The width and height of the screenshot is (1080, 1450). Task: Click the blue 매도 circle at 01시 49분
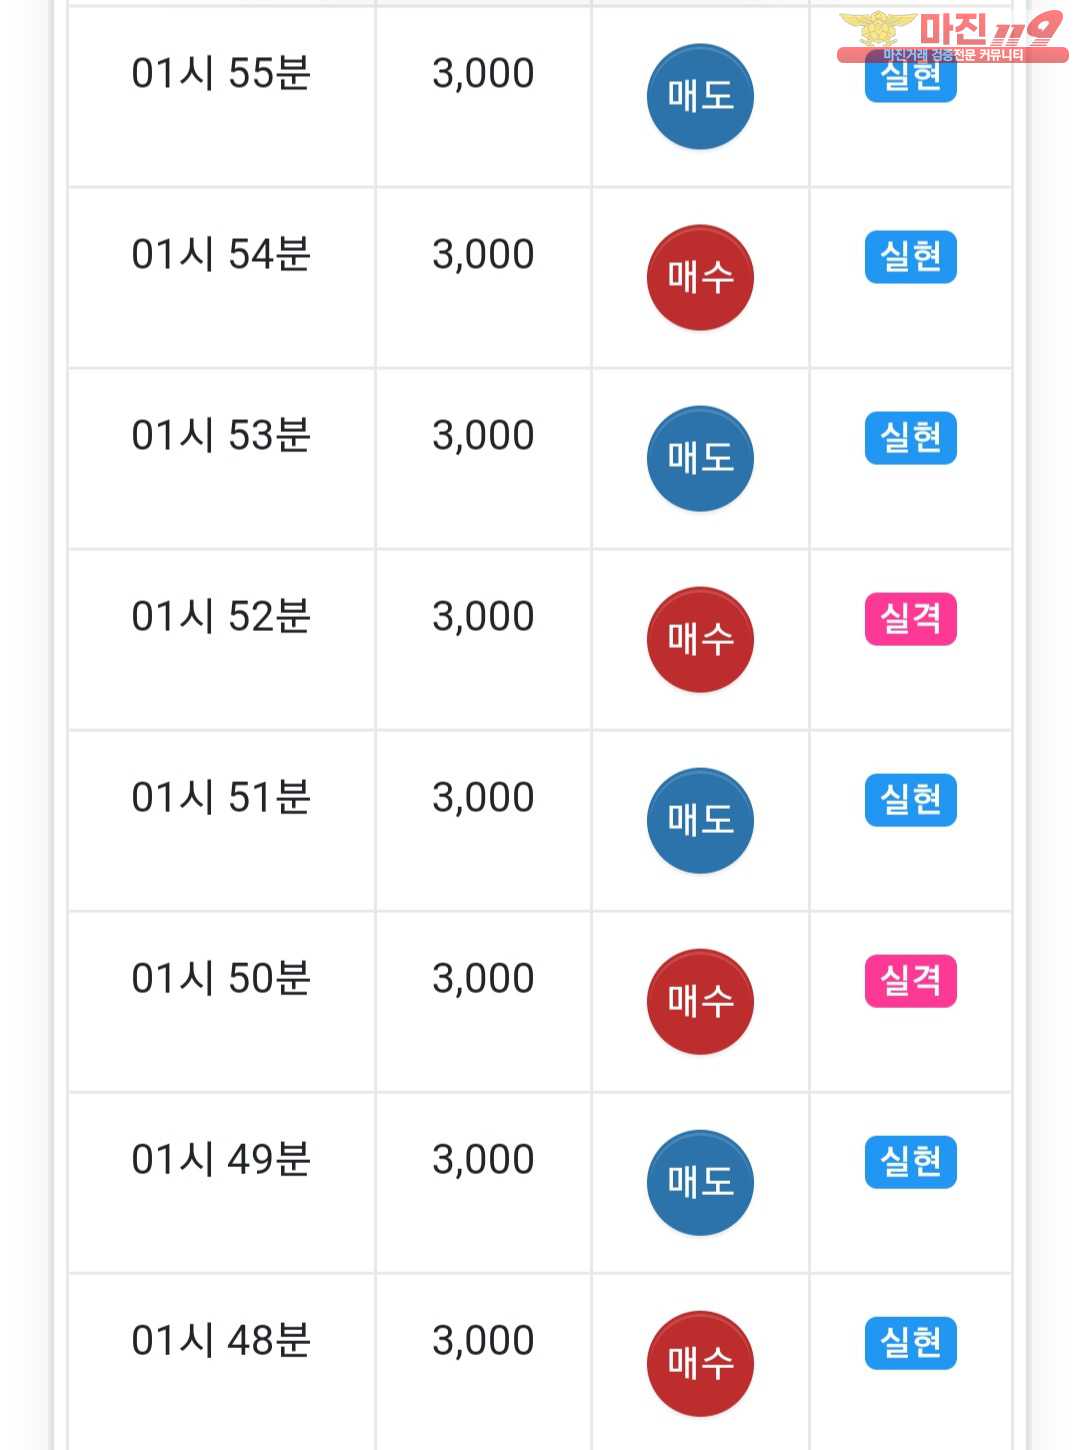pos(700,1183)
